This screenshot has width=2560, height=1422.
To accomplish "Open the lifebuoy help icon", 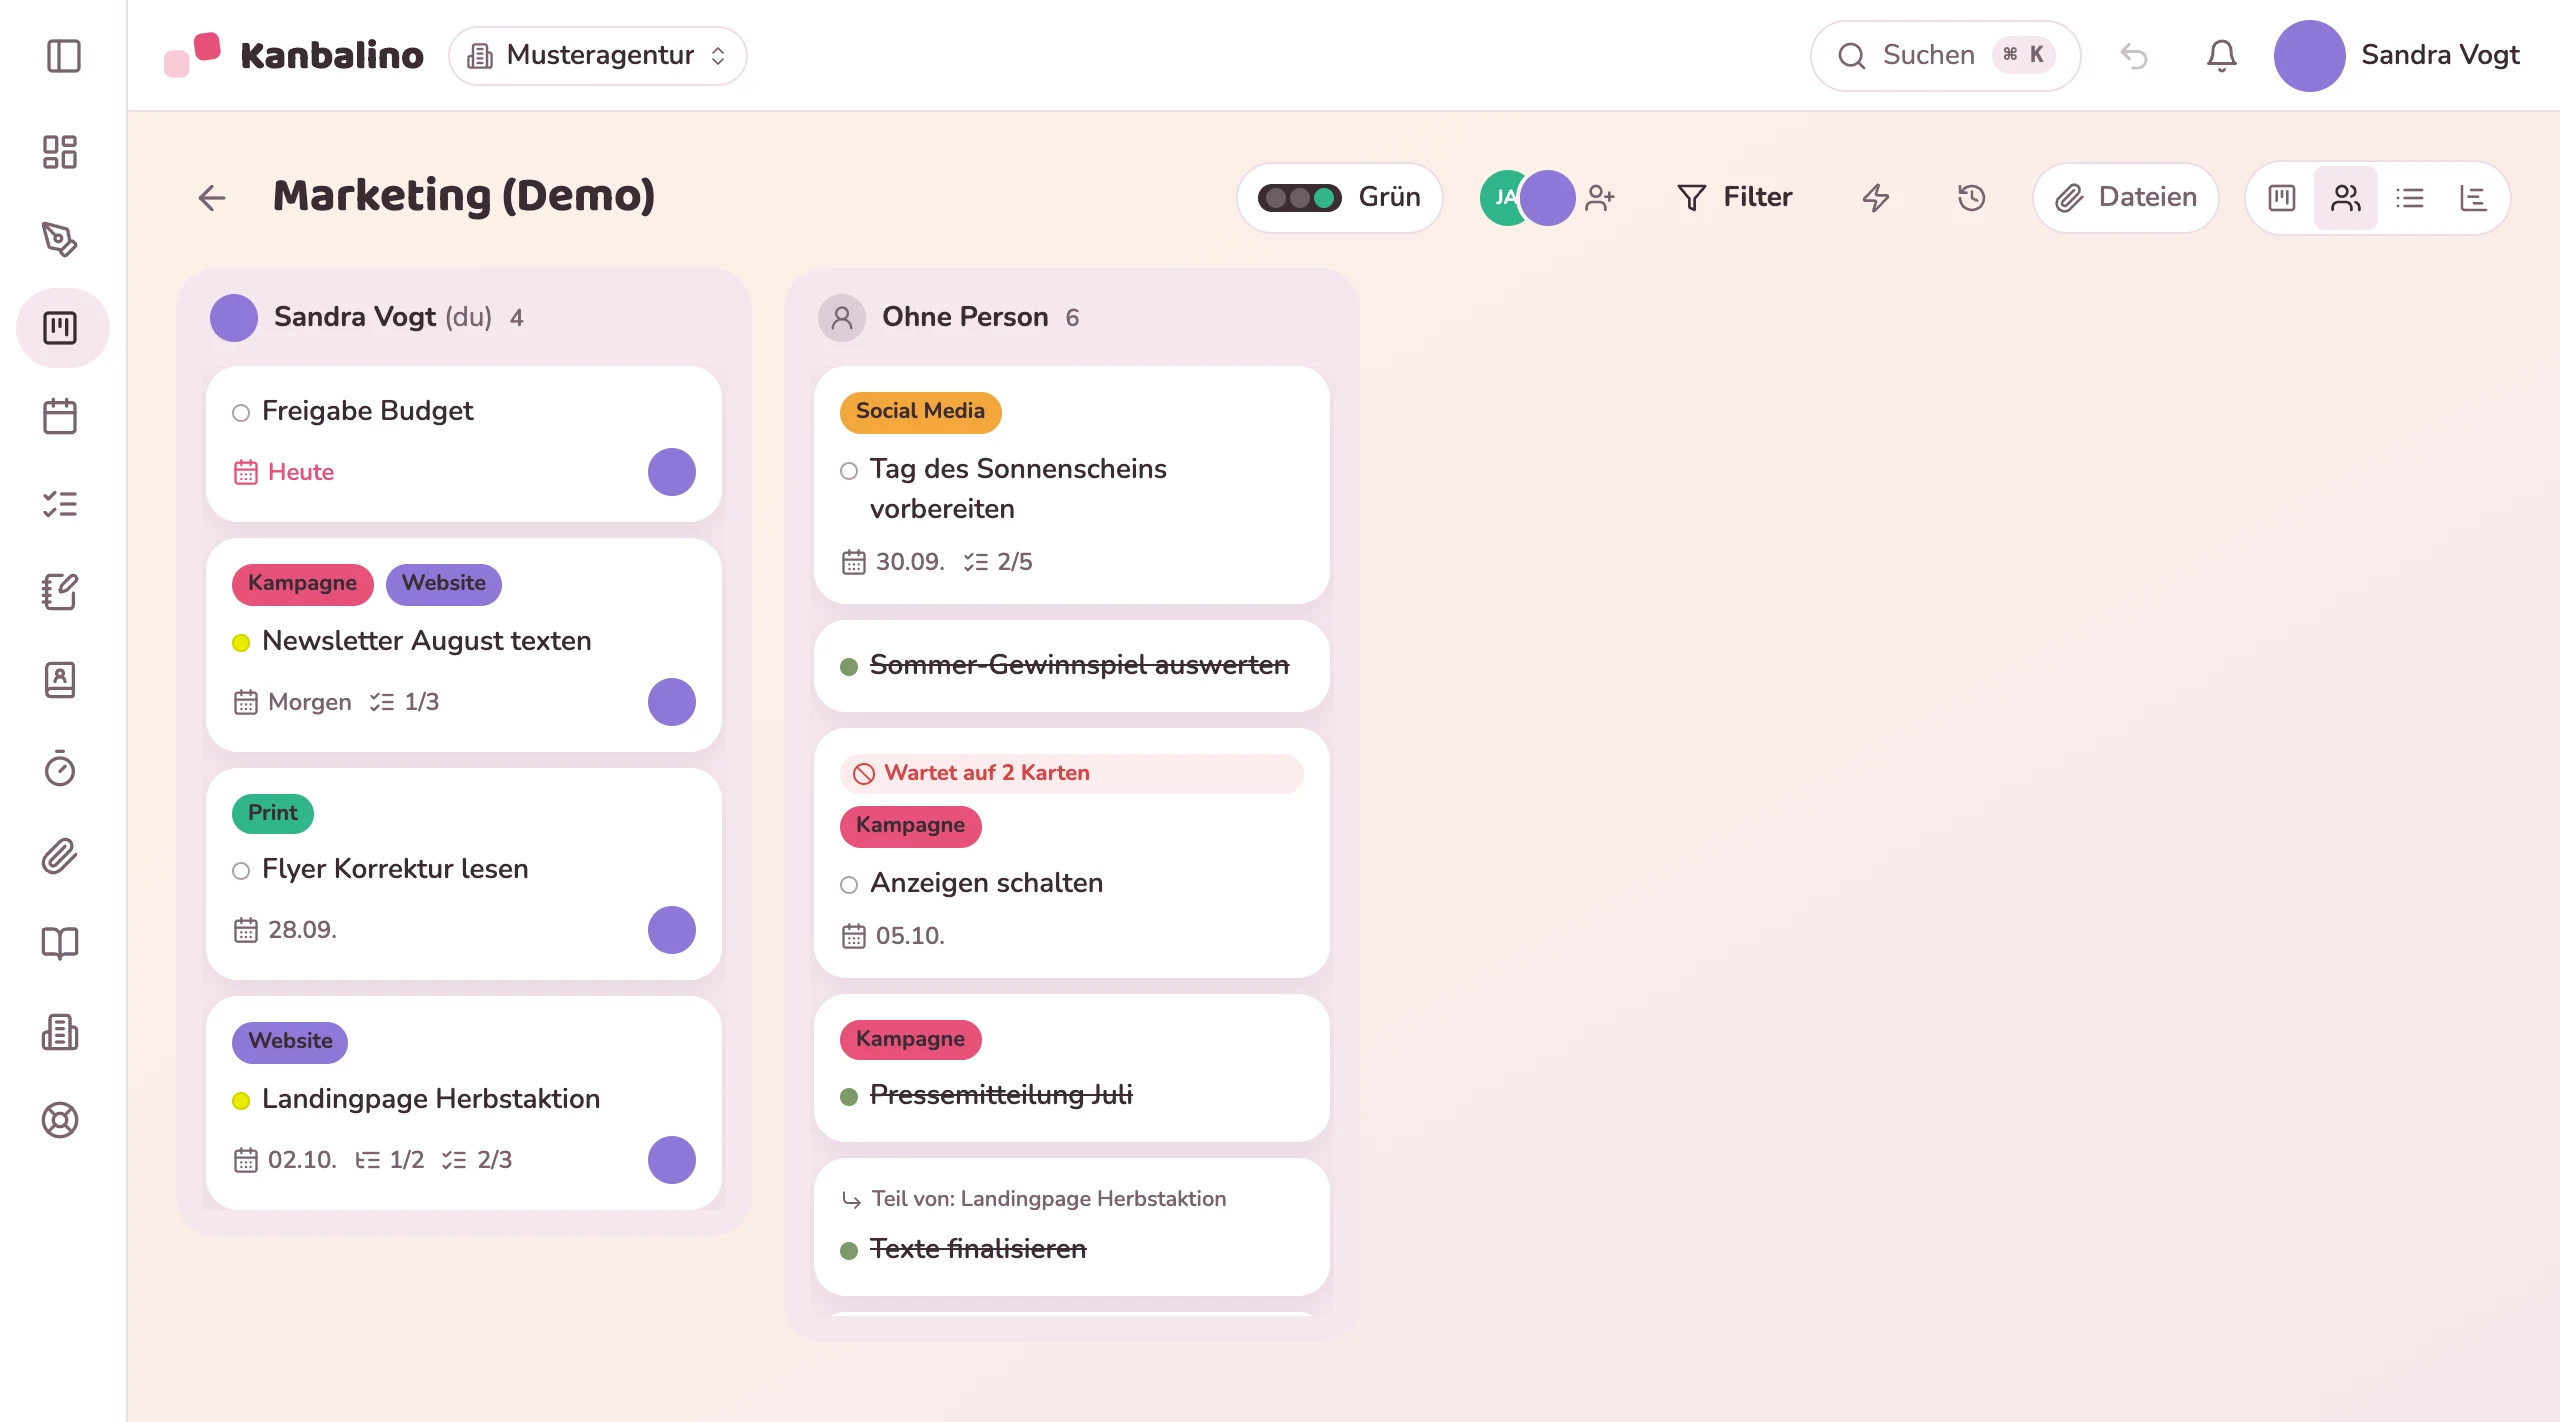I will (60, 1120).
